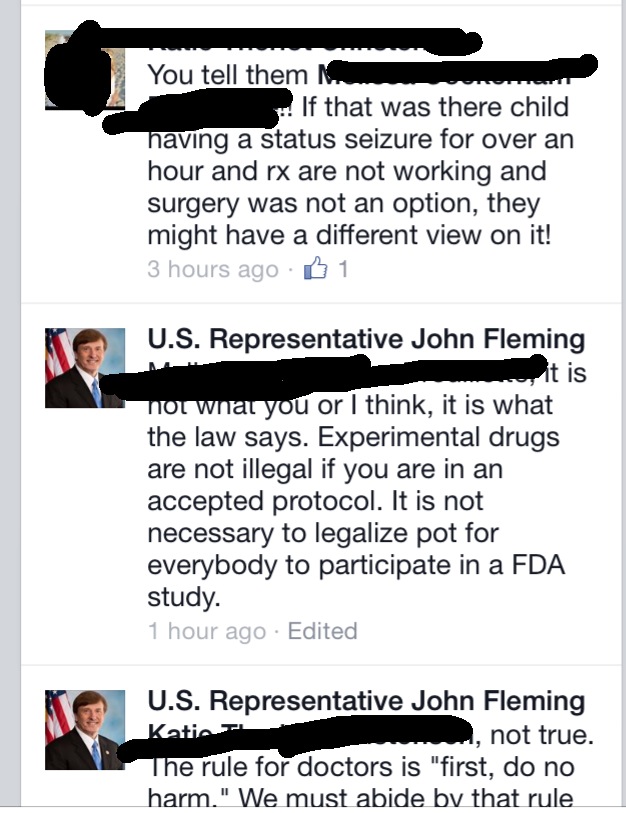The width and height of the screenshot is (626, 813).
Task: Select the John Fleming name on the bottom comment
Action: click(366, 701)
